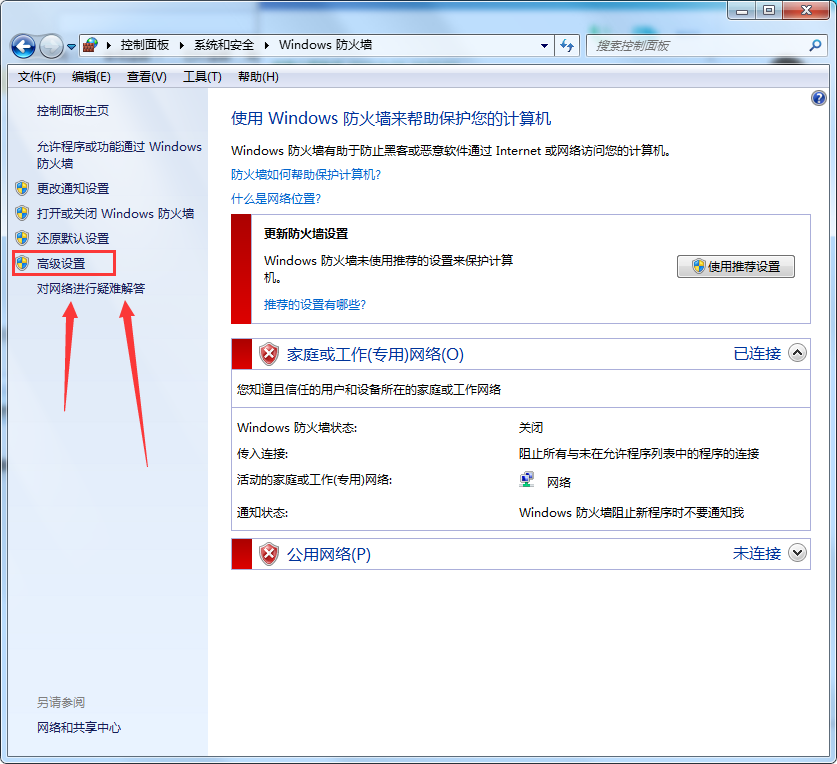Click the refresh button beside address bar
Screen dimensions: 837x764
click(568, 46)
